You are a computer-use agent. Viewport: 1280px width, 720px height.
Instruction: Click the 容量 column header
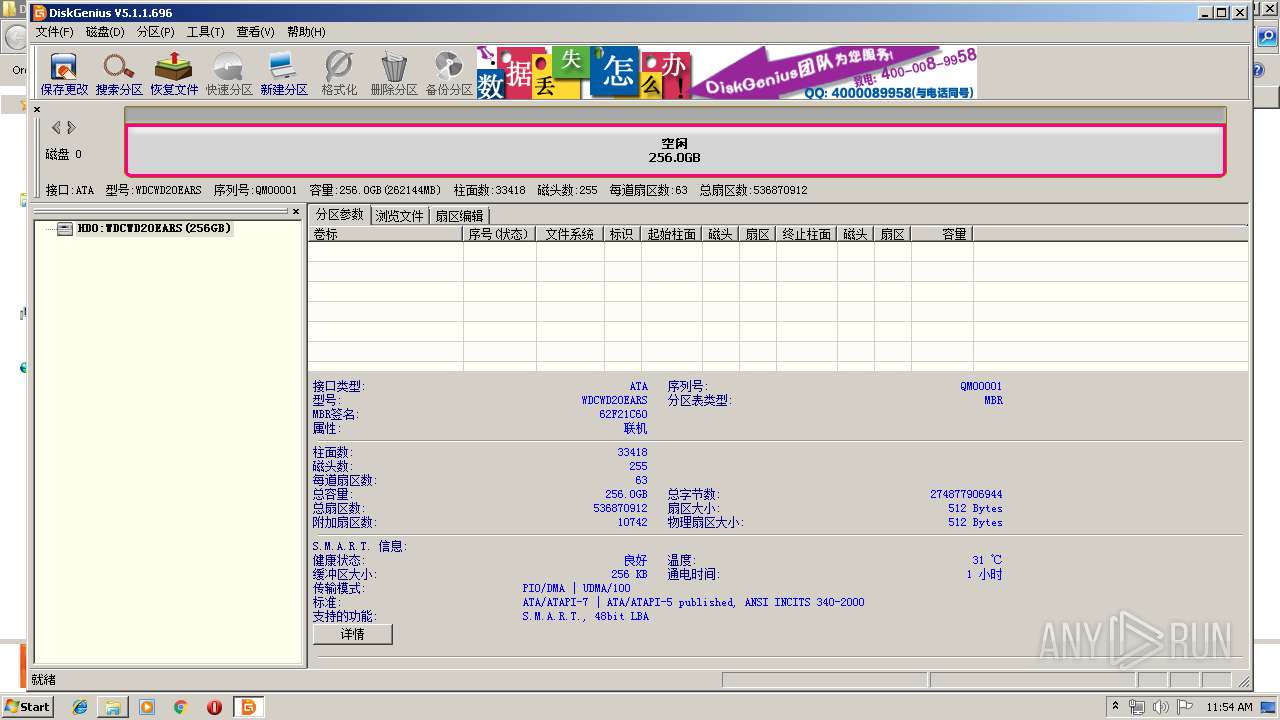point(942,234)
